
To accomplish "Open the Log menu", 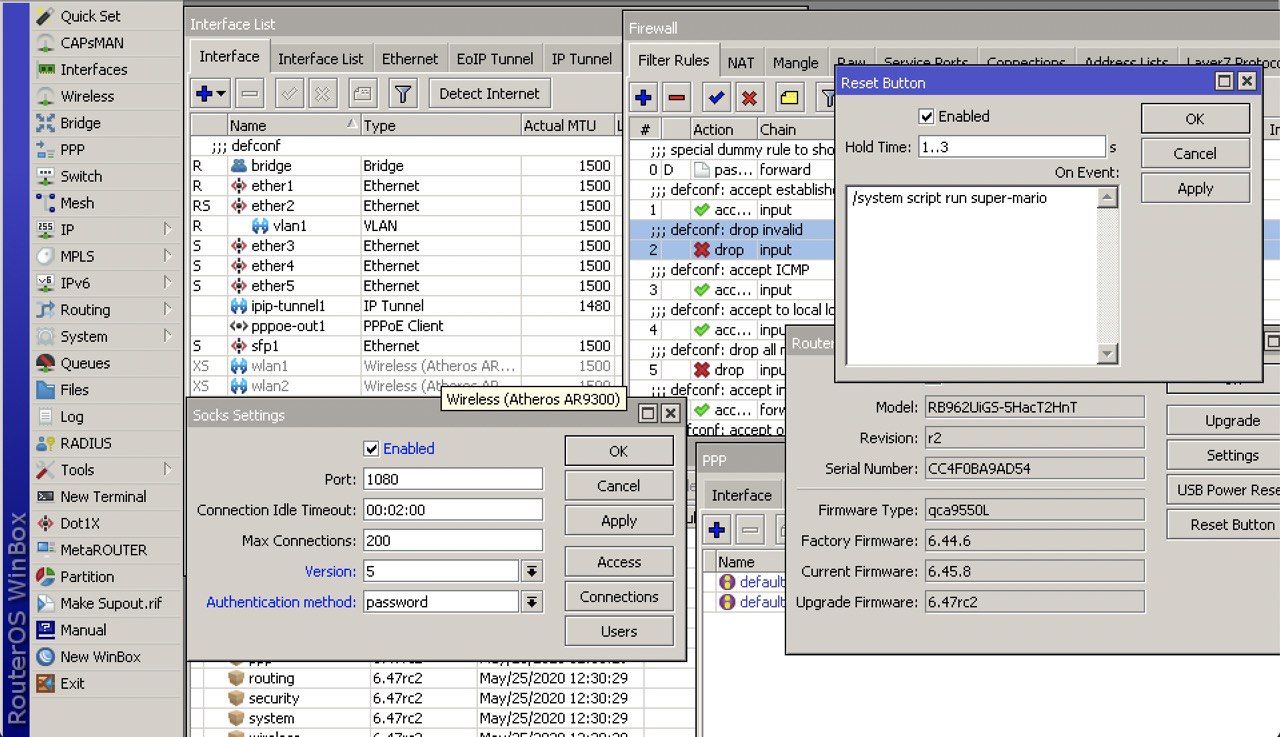I will point(71,416).
